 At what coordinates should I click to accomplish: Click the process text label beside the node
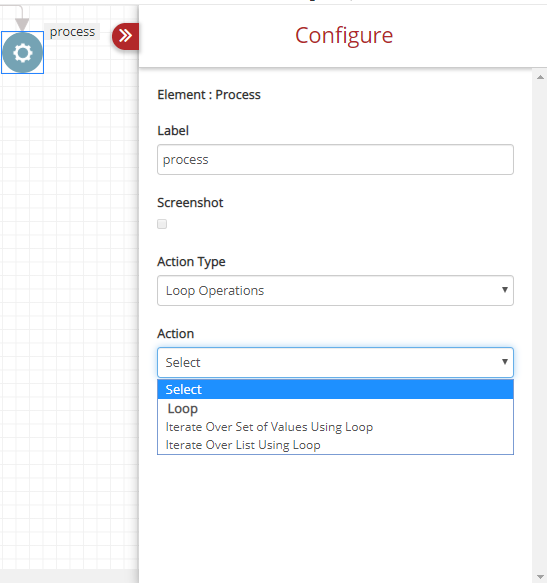[72, 32]
